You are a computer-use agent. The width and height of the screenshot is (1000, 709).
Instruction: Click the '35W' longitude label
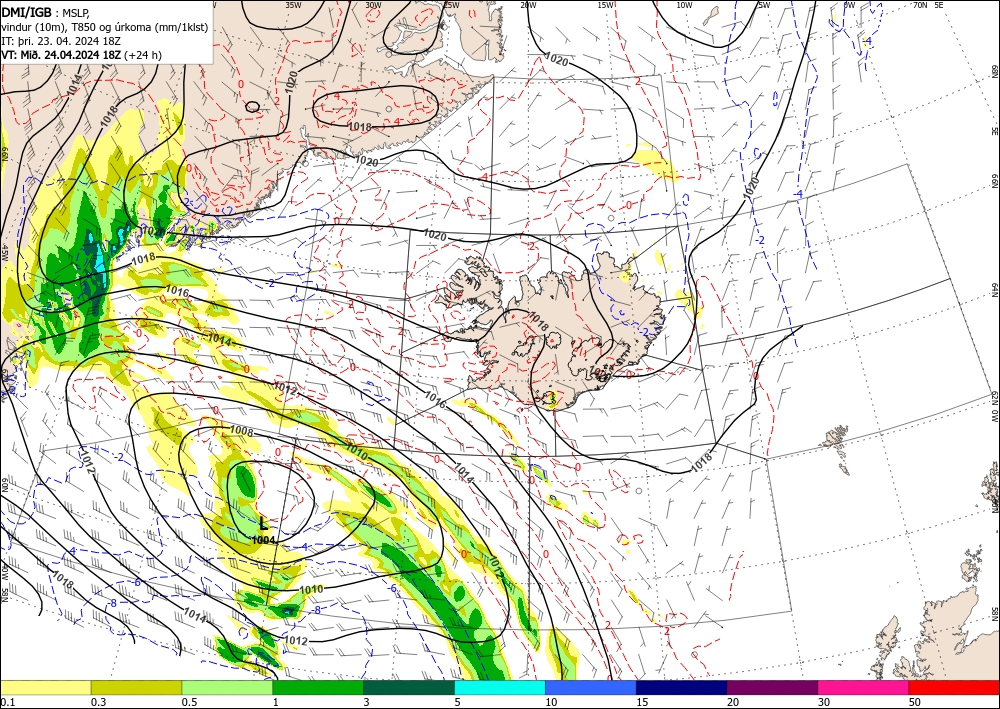coord(293,5)
